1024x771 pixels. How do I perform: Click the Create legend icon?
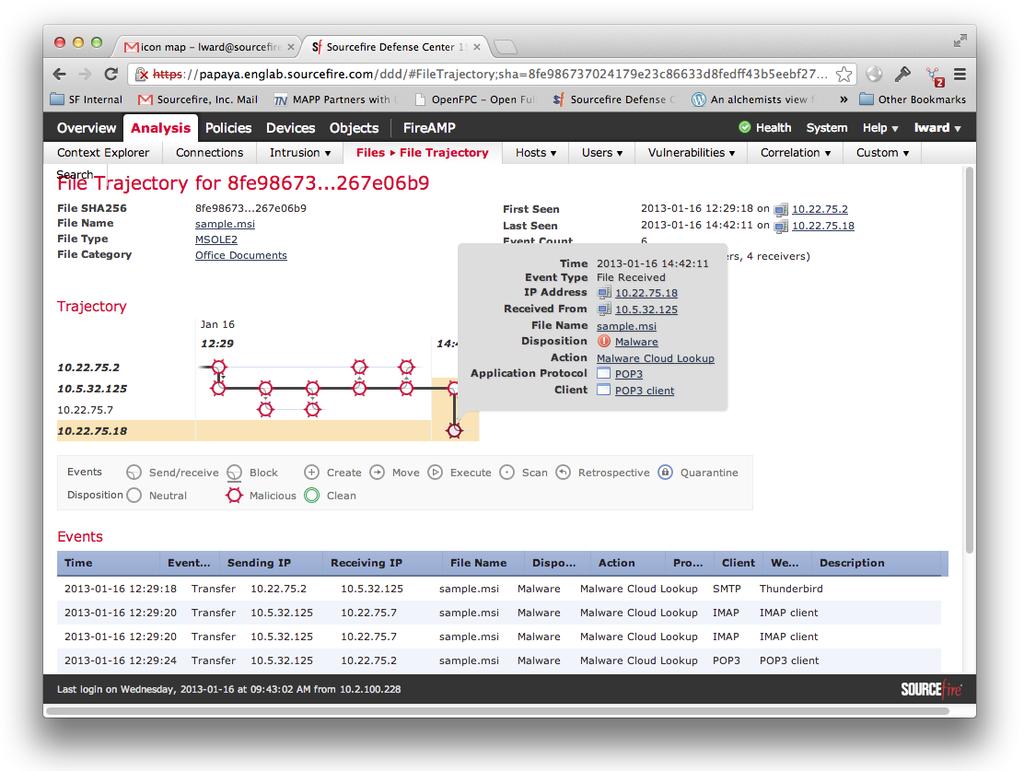[312, 472]
